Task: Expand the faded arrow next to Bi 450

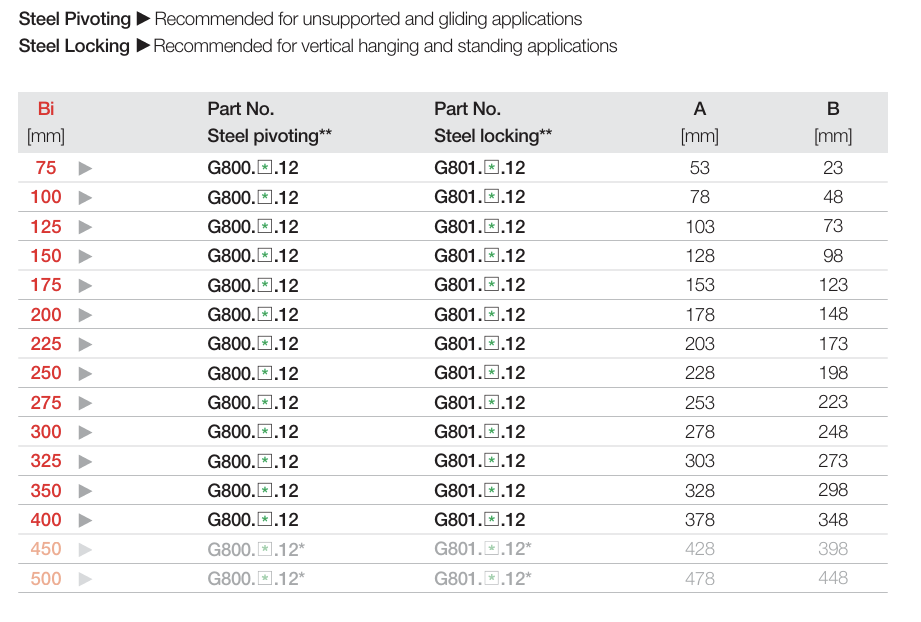Action: [85, 549]
